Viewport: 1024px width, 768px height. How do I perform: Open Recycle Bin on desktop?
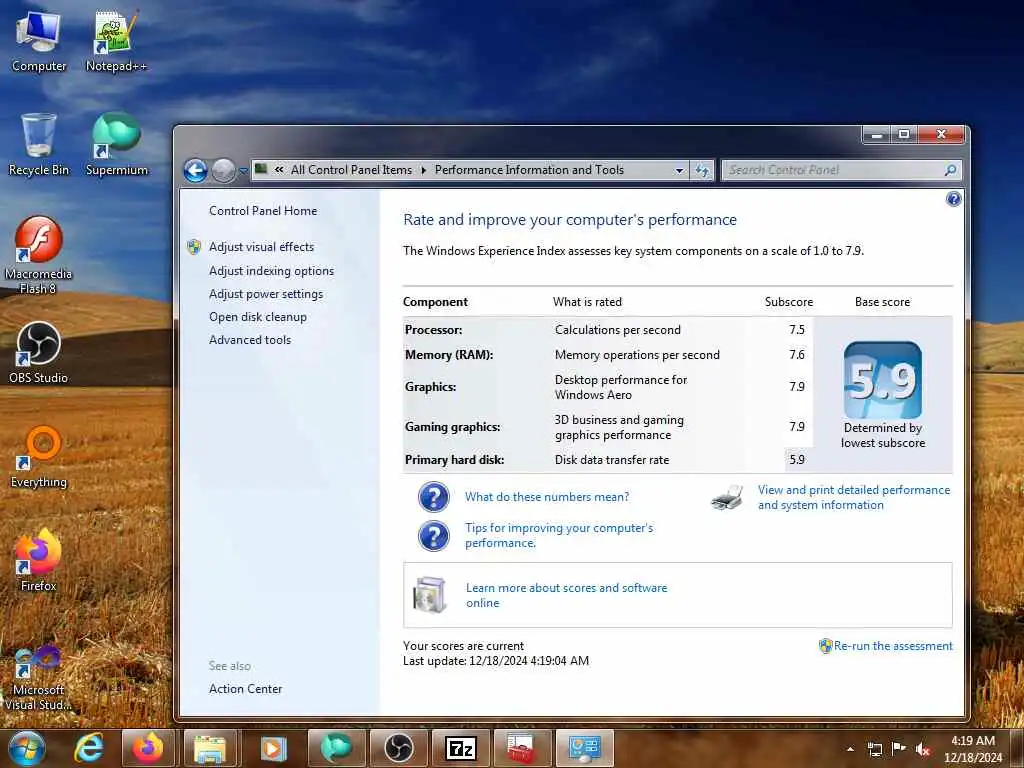click(x=39, y=146)
